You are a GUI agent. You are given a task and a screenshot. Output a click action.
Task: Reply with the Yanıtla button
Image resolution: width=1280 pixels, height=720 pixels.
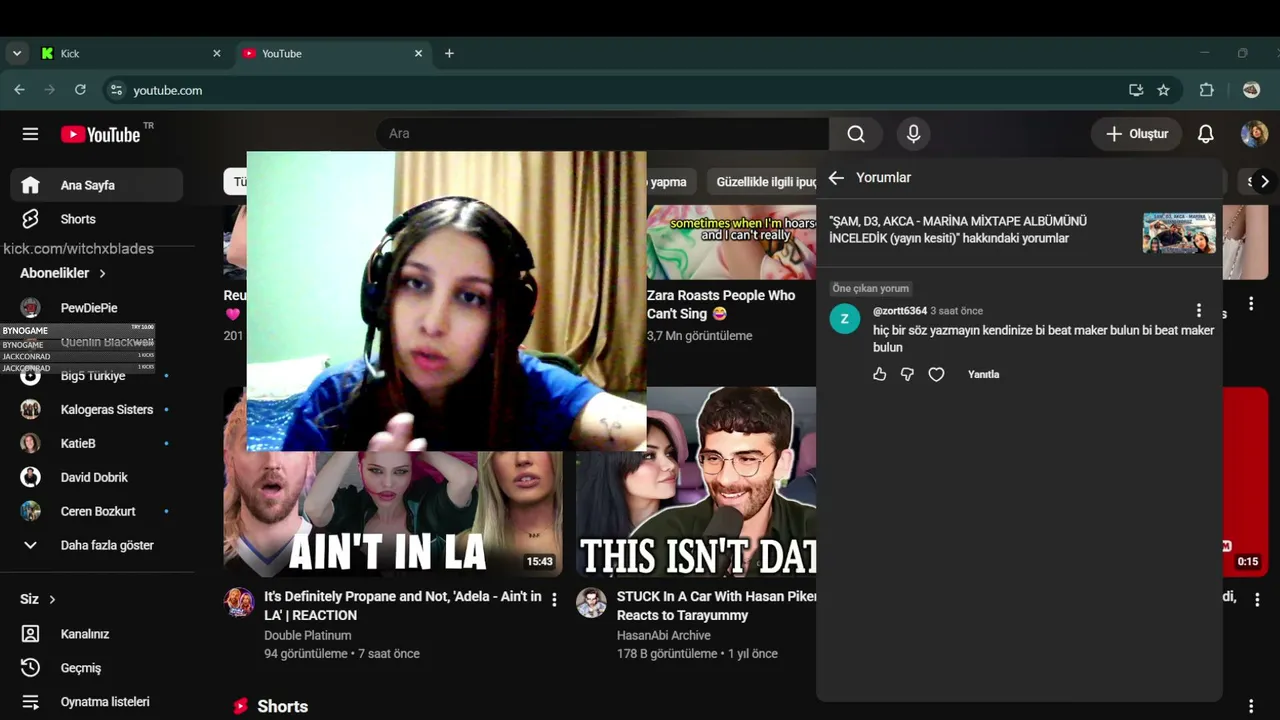click(x=983, y=374)
